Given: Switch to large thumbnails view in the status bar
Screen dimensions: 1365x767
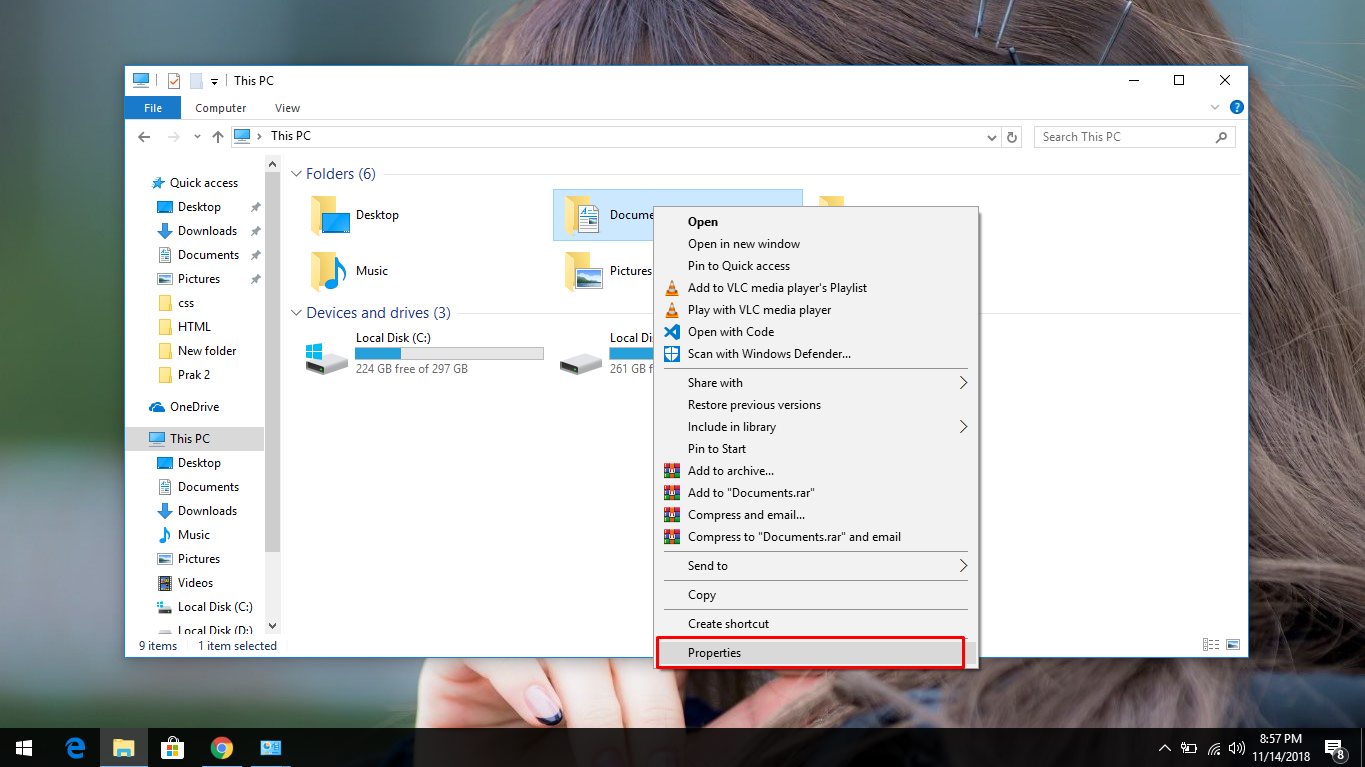Looking at the screenshot, I should click(x=1233, y=644).
